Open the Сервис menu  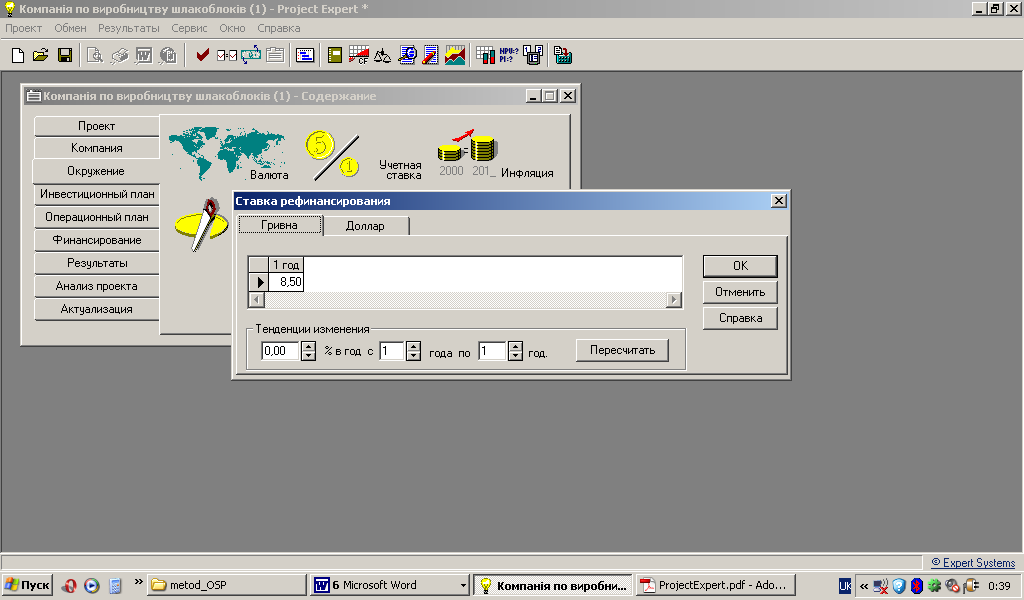click(189, 28)
